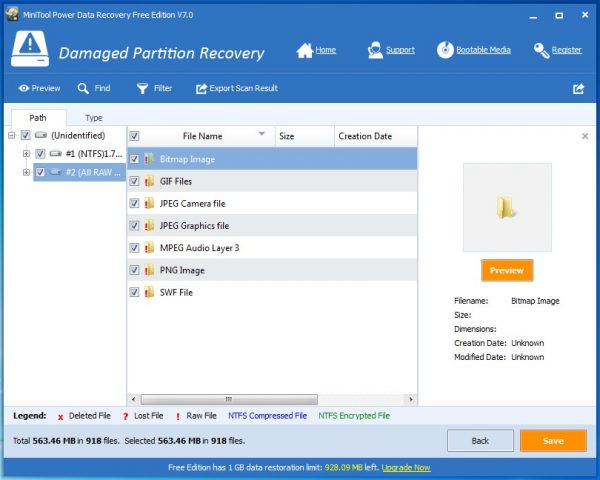
Task: Click the MPEG Audio Layer 3 folder icon
Action: (x=149, y=248)
